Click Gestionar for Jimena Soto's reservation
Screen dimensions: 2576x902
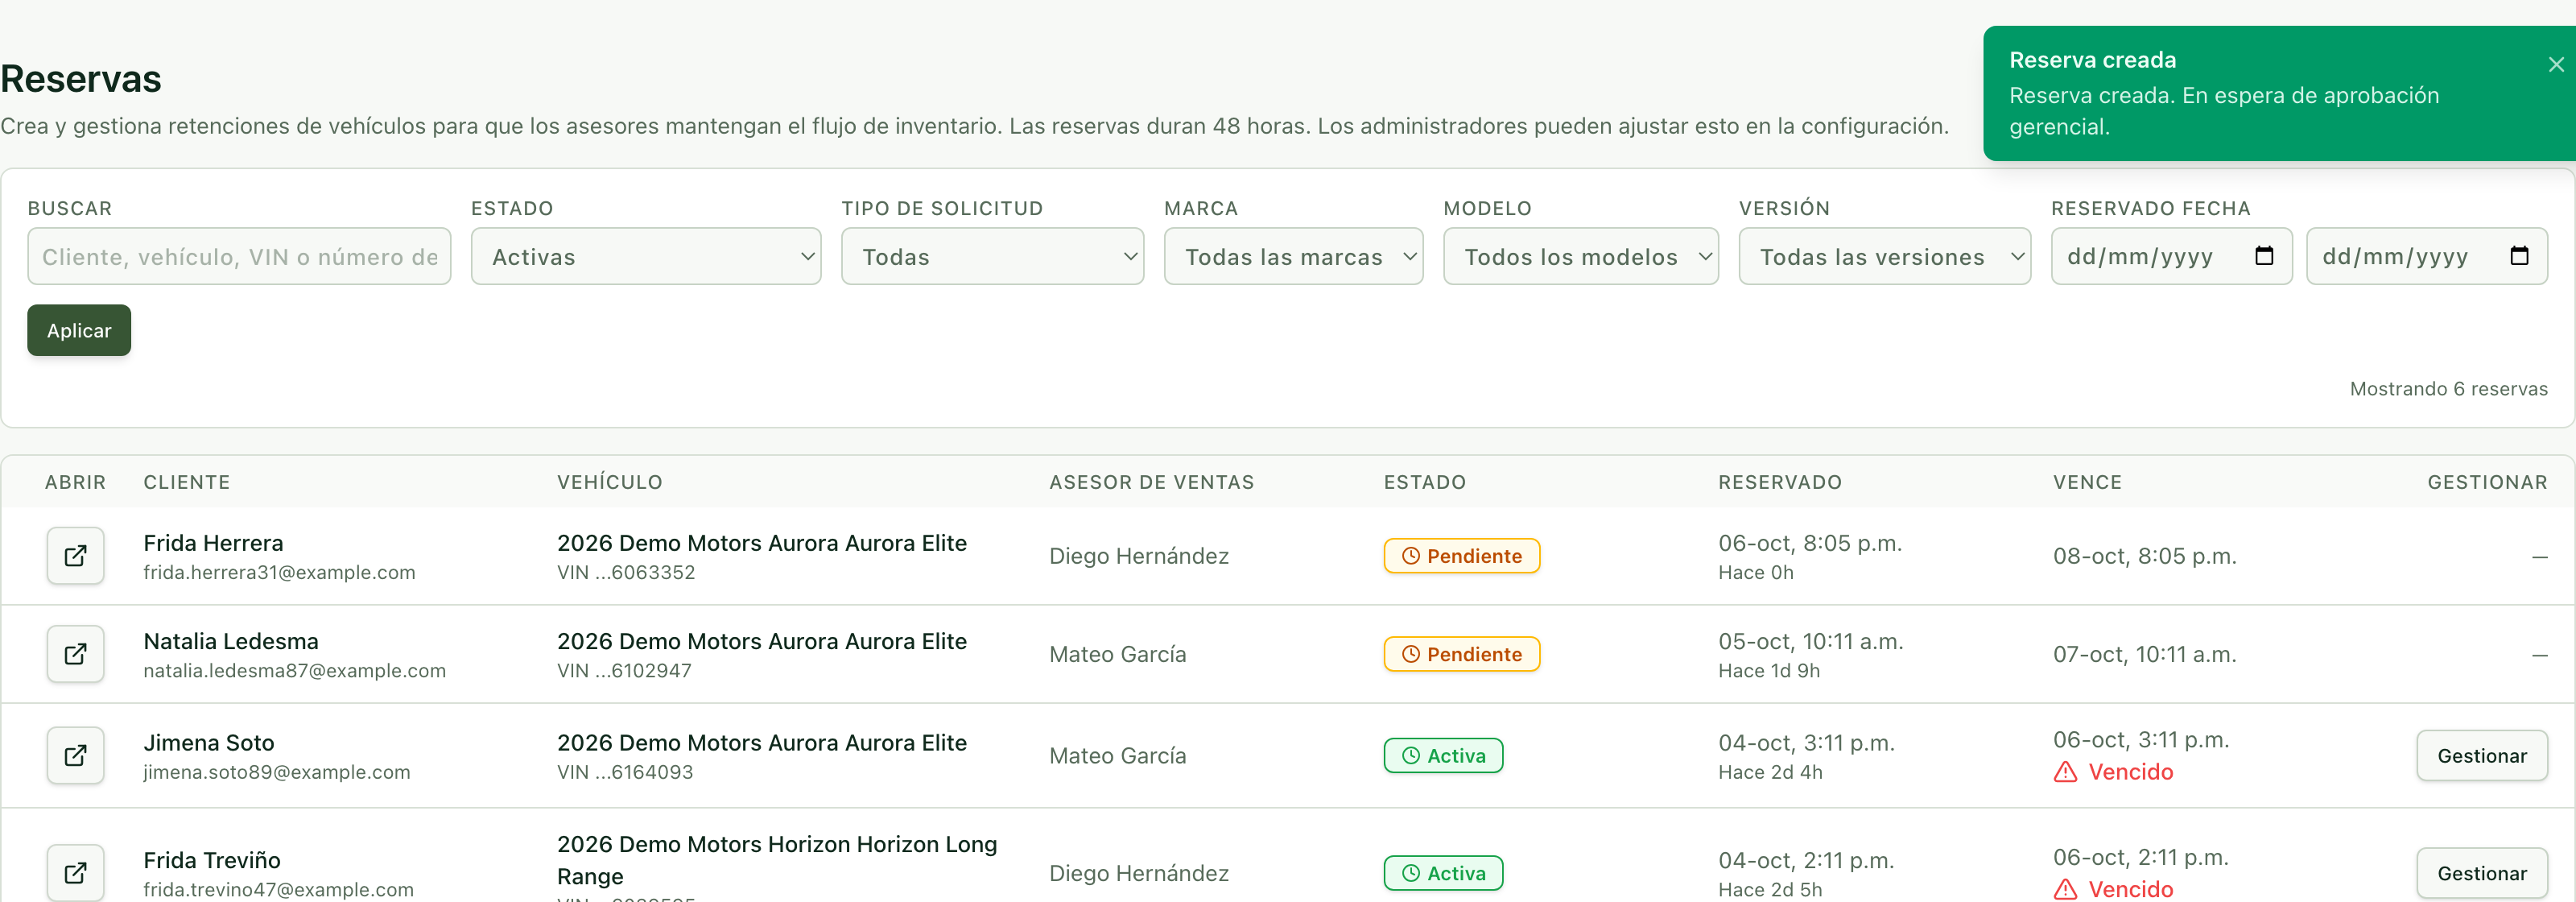pos(2481,756)
